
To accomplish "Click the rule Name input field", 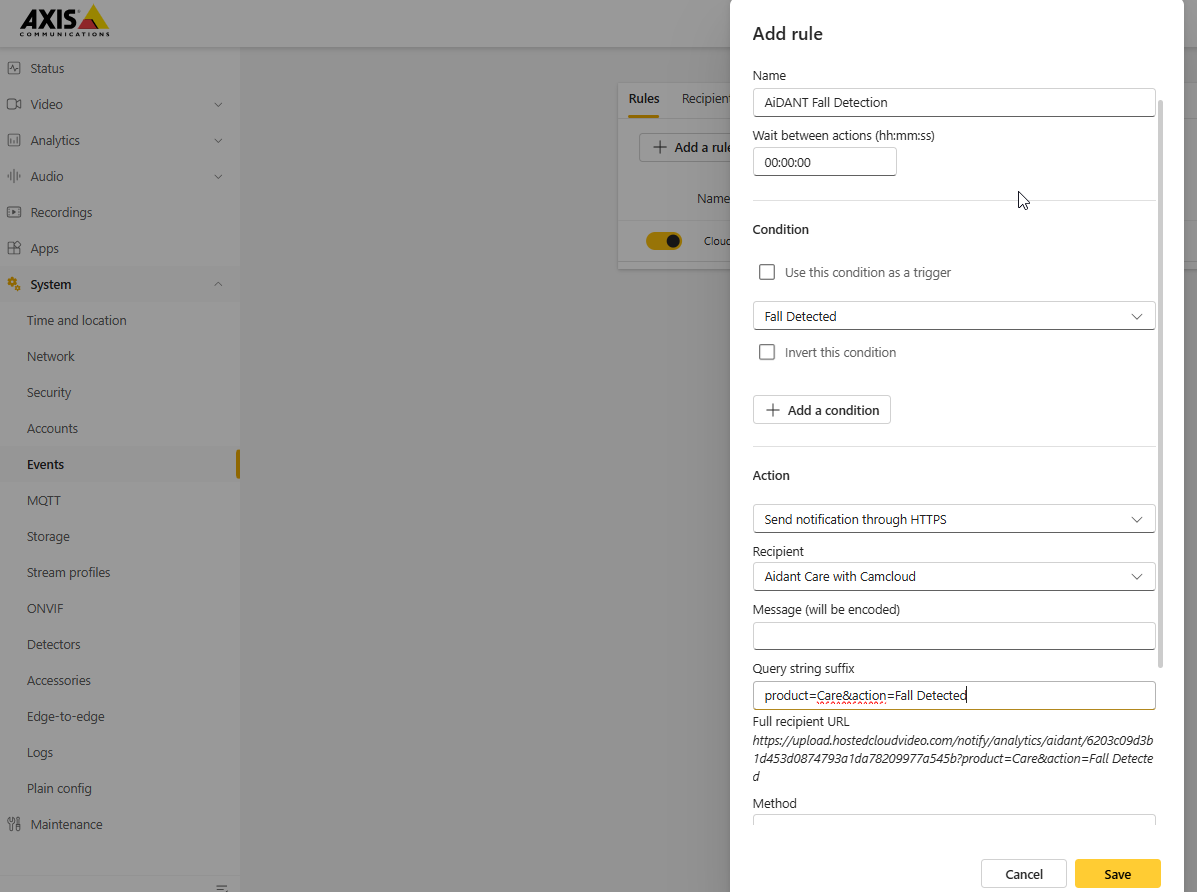I will click(953, 102).
